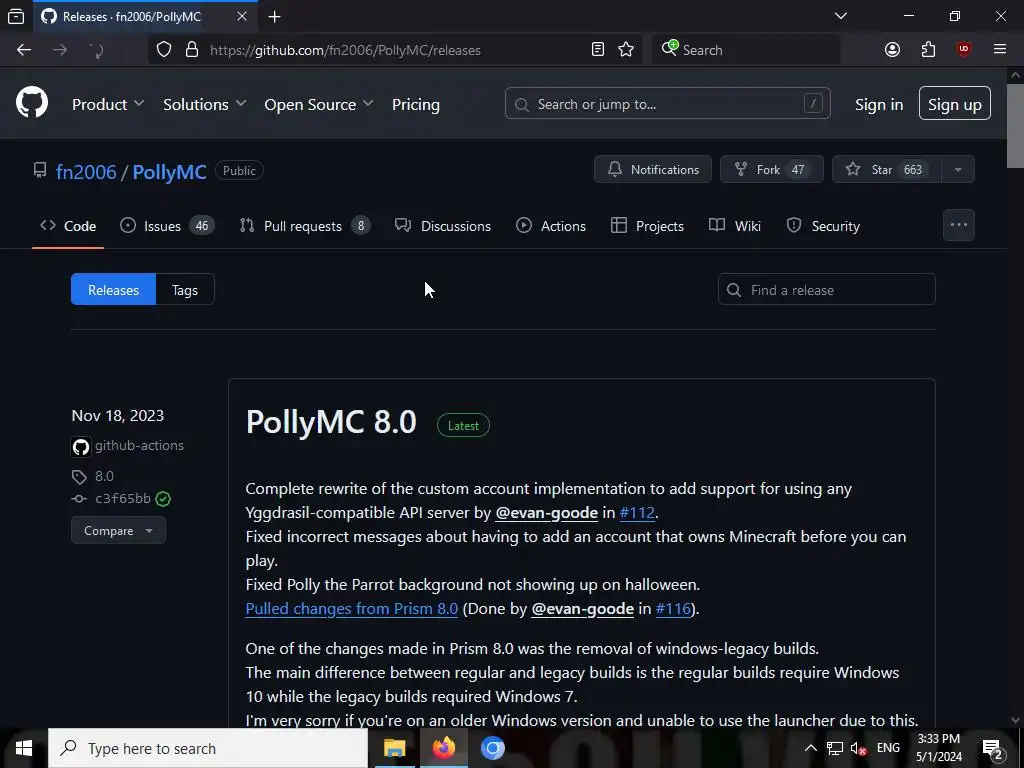Switch to the Security tab
The height and width of the screenshot is (768, 1024).
point(823,226)
